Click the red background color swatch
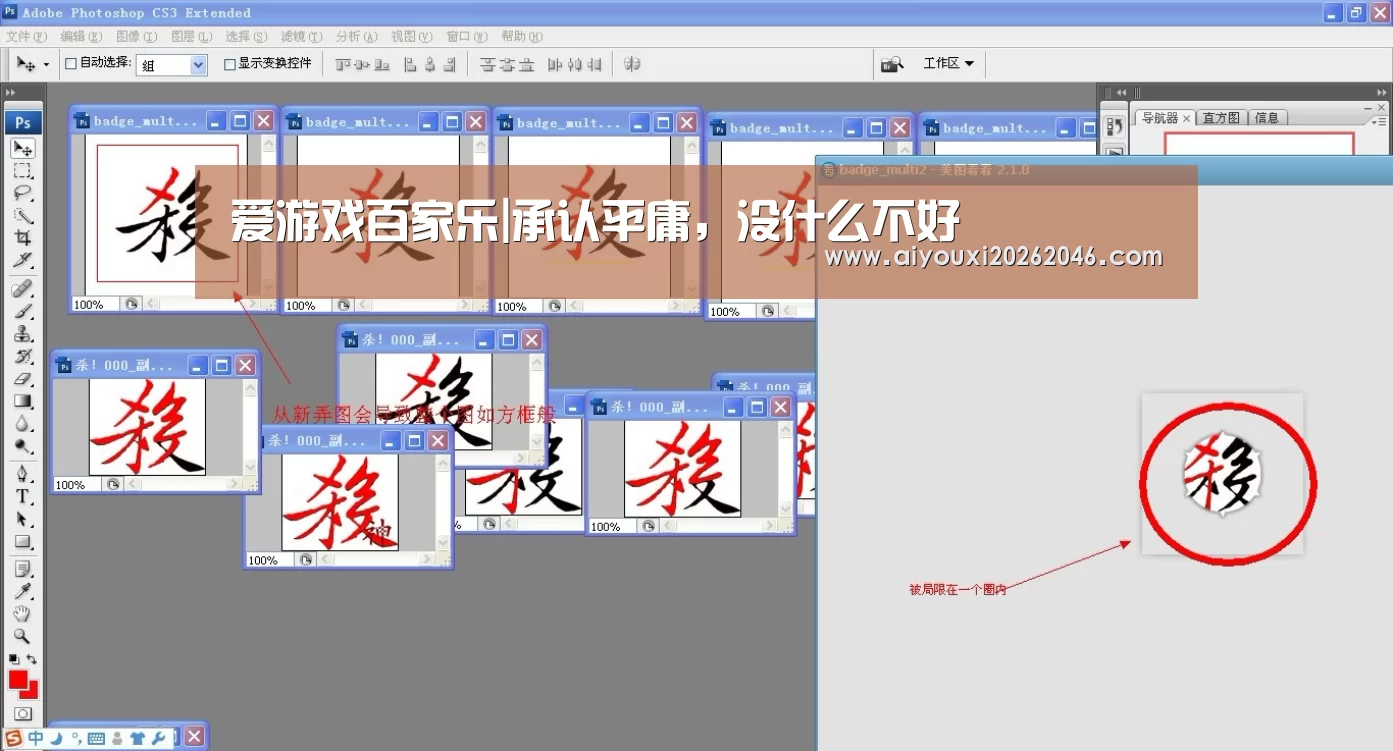1393x751 pixels. 32,691
